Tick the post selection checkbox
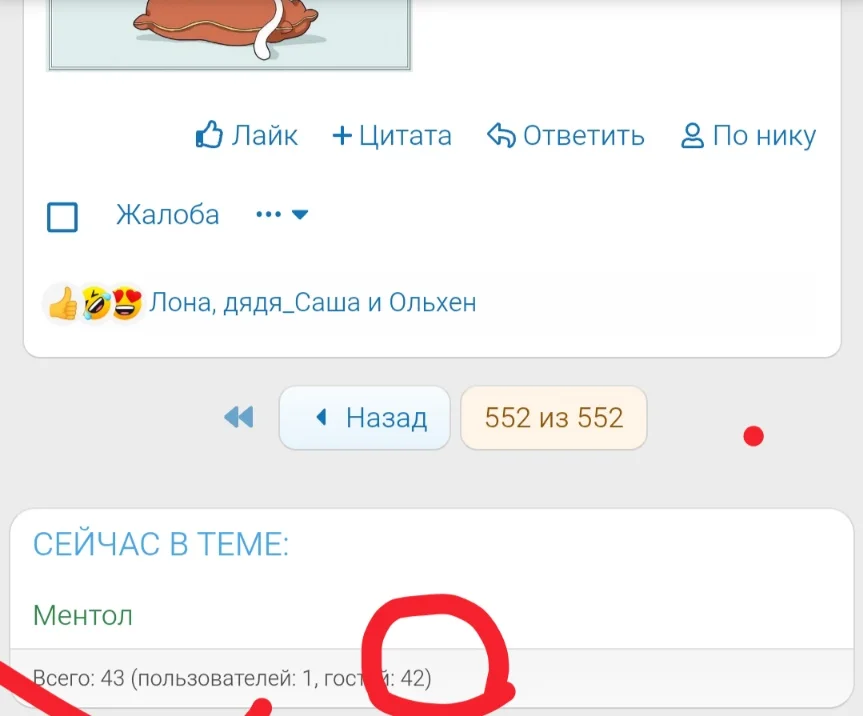The height and width of the screenshot is (716, 863). pos(62,217)
